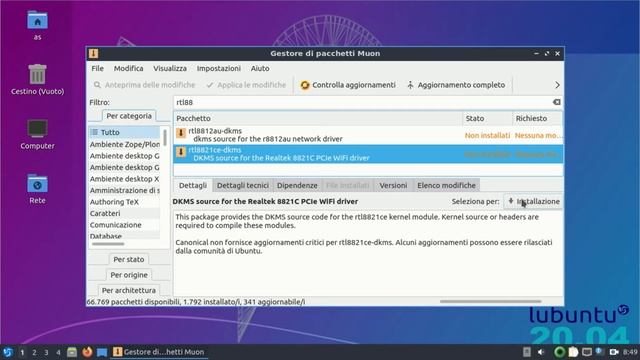Sort by Stato column header
This screenshot has width=640, height=360.
487,118
